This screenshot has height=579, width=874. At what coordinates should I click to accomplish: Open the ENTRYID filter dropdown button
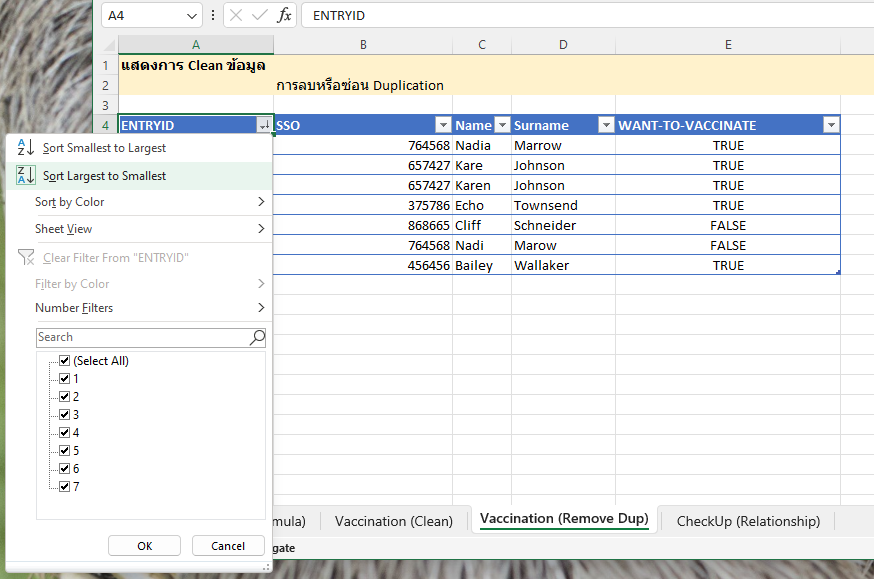[264, 125]
